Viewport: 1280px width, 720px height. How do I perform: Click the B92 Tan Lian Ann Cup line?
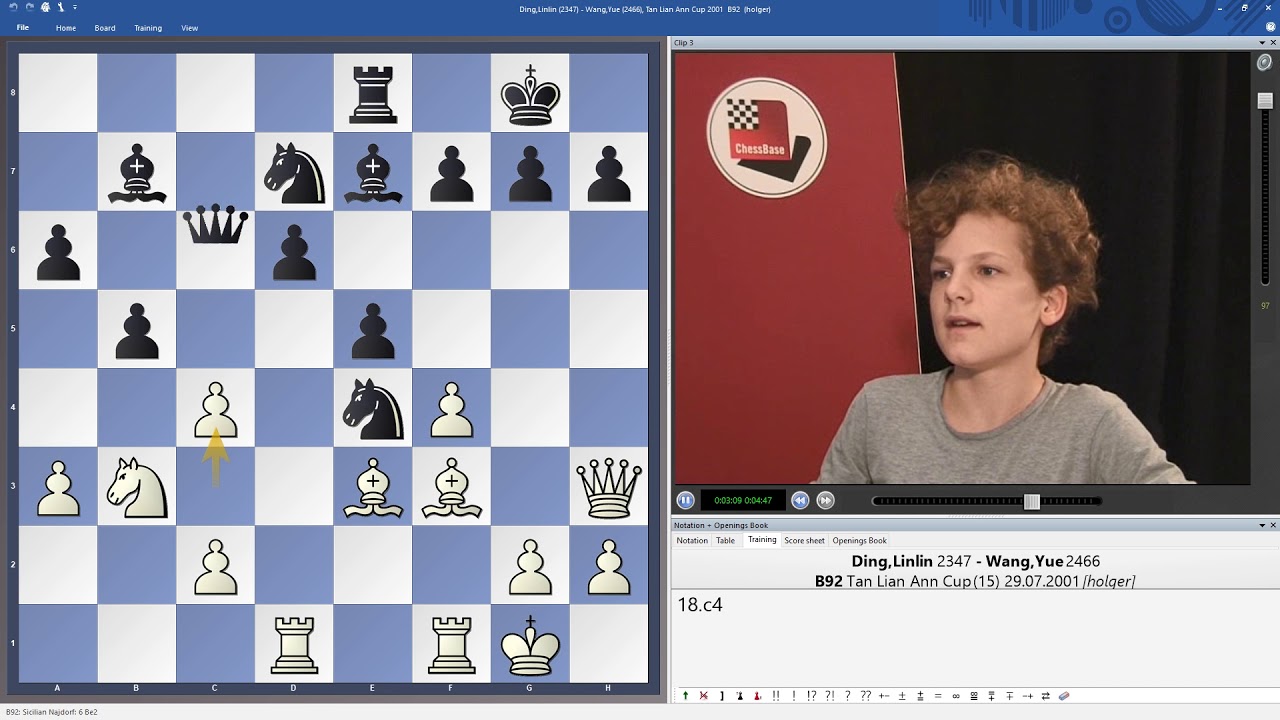click(x=975, y=581)
